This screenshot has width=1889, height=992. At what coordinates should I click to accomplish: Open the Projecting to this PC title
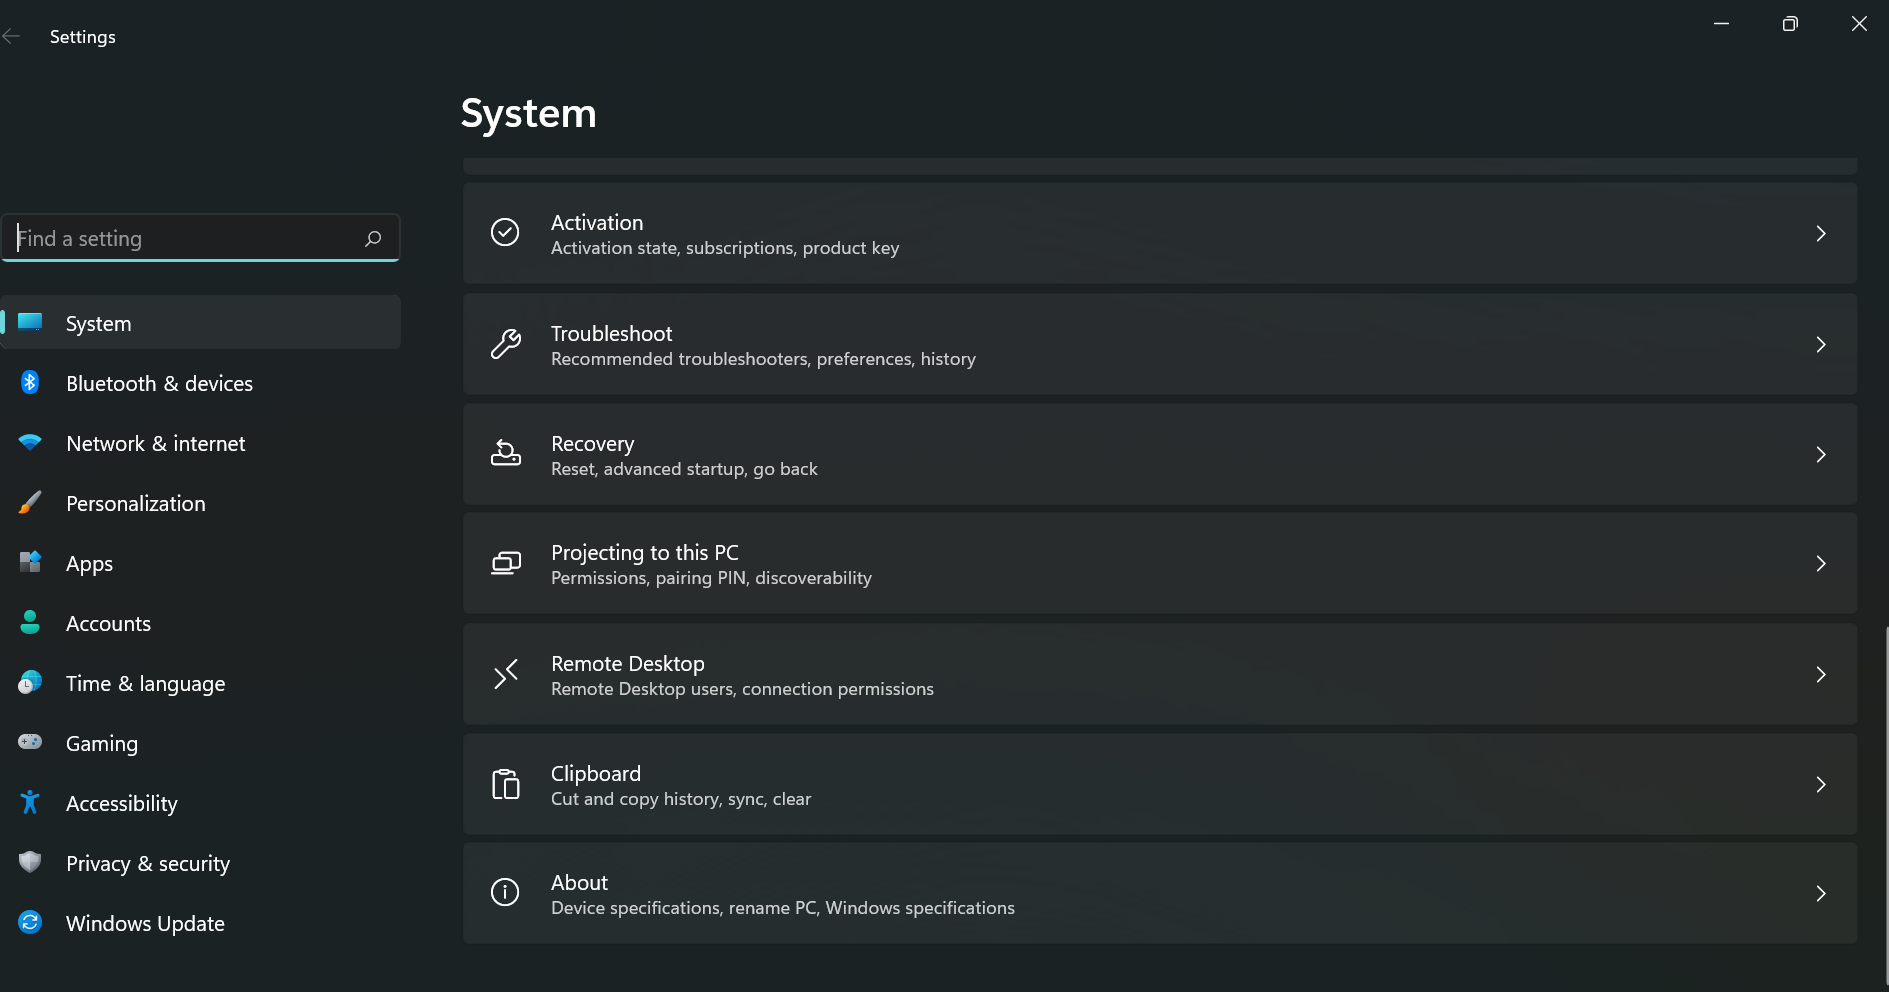(x=645, y=553)
